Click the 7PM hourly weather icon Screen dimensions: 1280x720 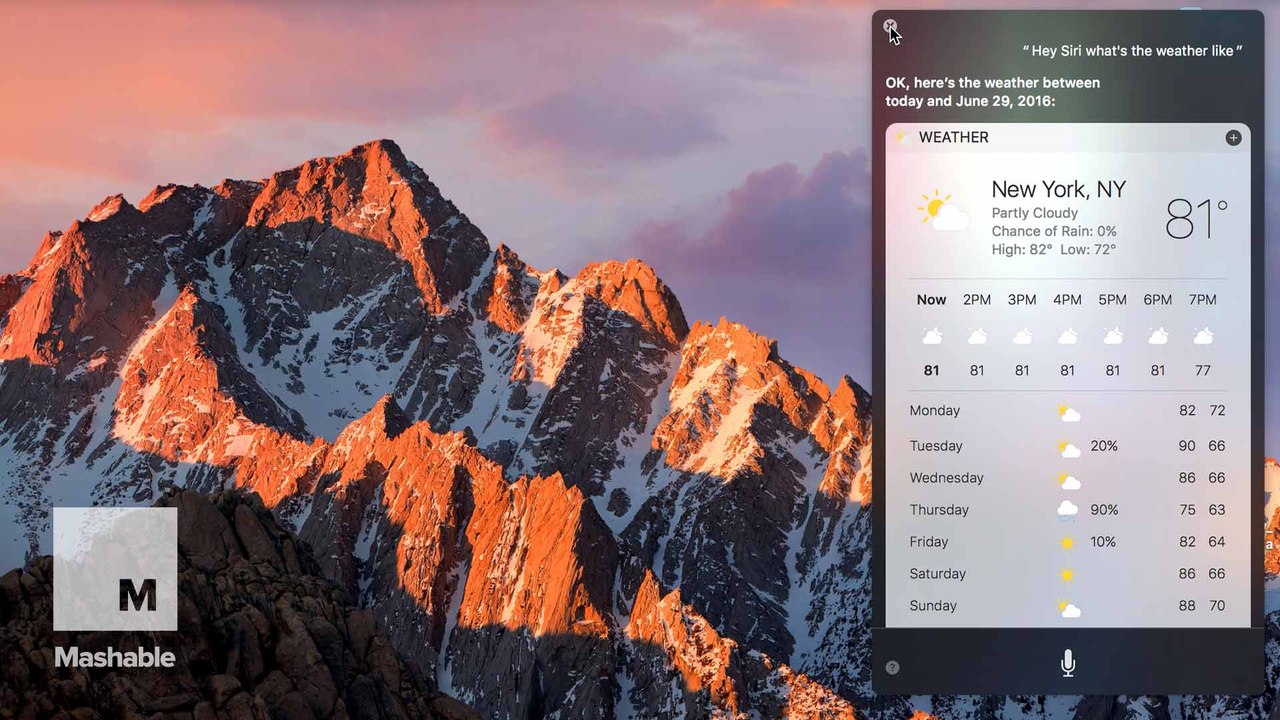pos(1203,336)
